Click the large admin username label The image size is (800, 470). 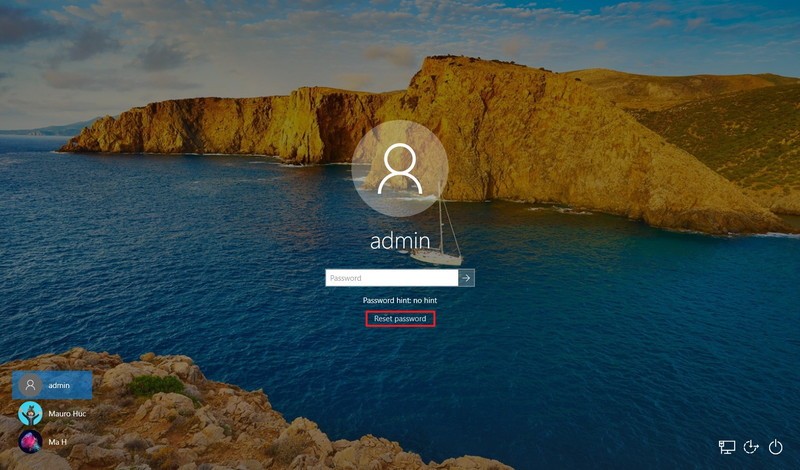pyautogui.click(x=400, y=241)
